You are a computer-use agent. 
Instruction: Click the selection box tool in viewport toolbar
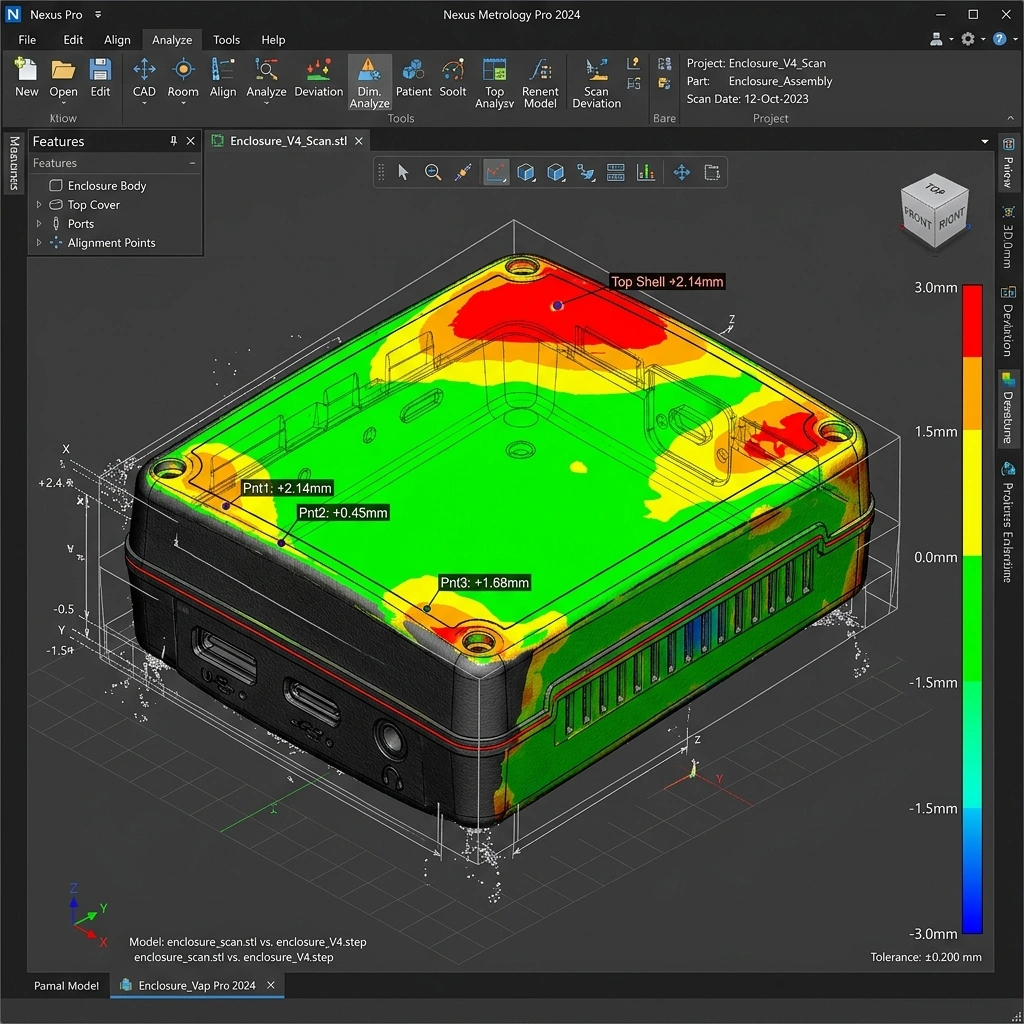[712, 172]
